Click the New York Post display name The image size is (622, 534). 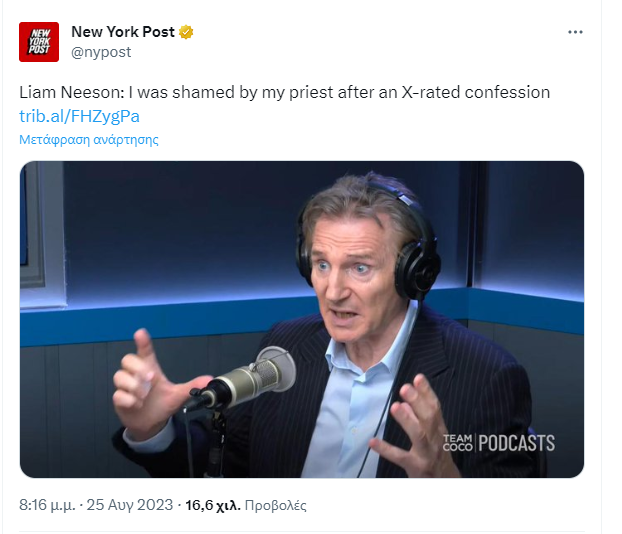123,32
